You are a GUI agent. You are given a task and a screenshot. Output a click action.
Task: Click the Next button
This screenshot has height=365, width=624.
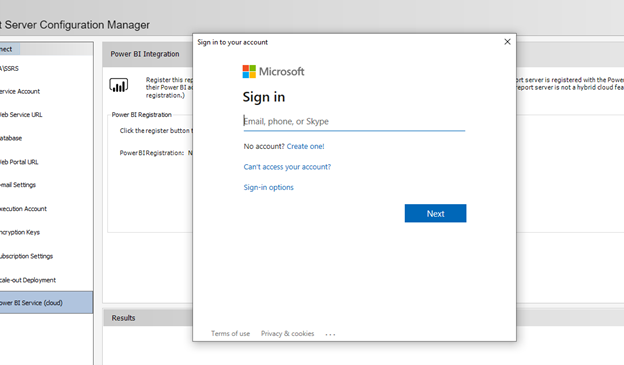(x=435, y=213)
